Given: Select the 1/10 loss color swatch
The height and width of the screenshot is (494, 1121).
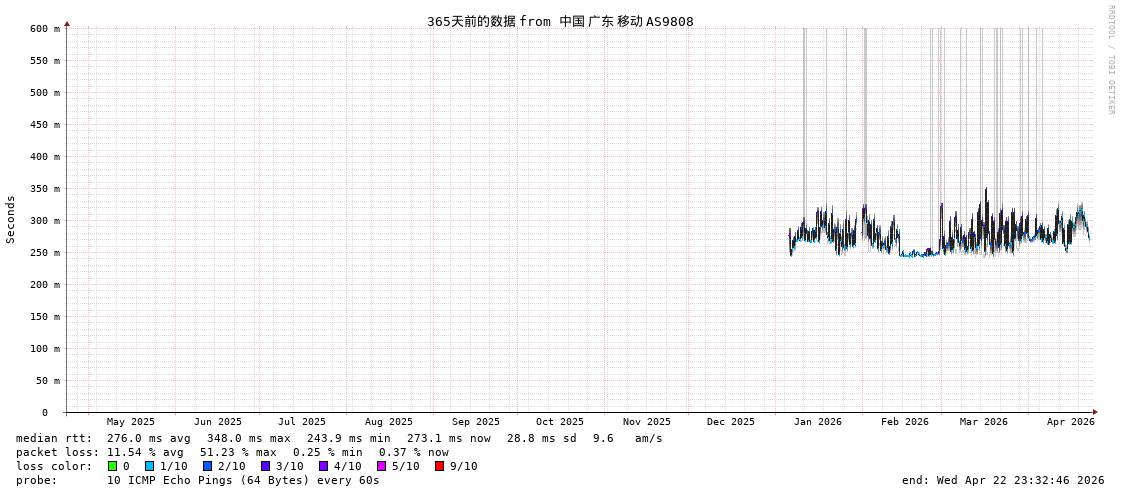Looking at the screenshot, I should point(149,466).
